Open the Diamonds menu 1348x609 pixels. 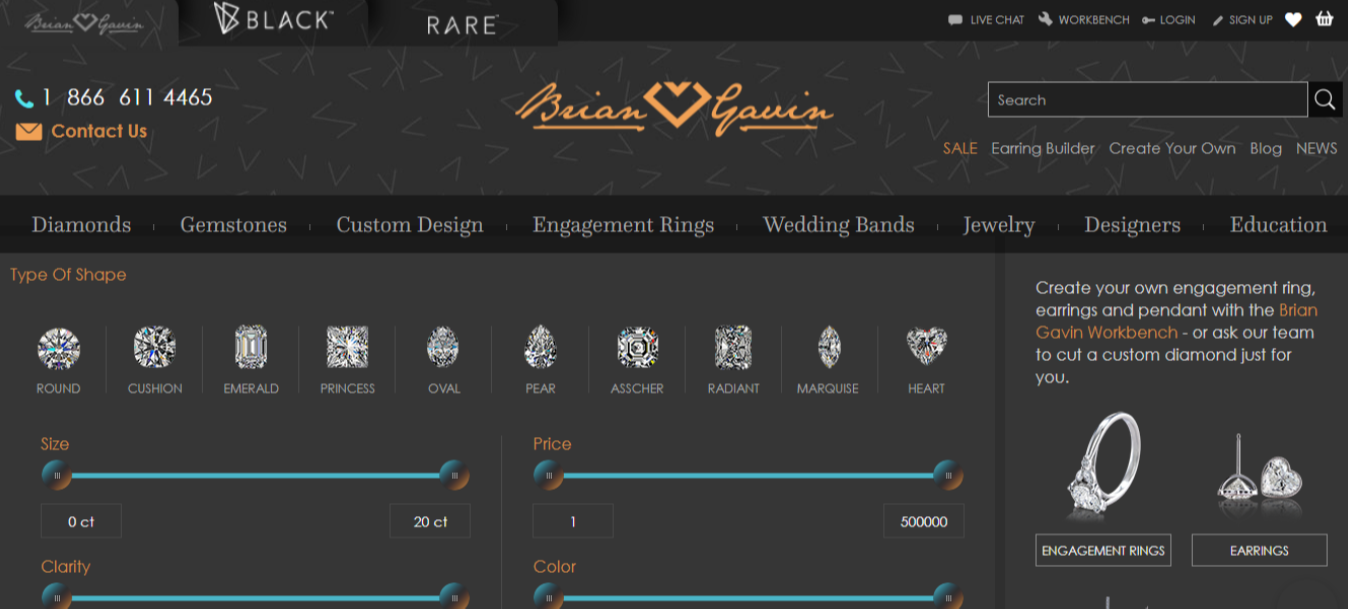pos(81,225)
